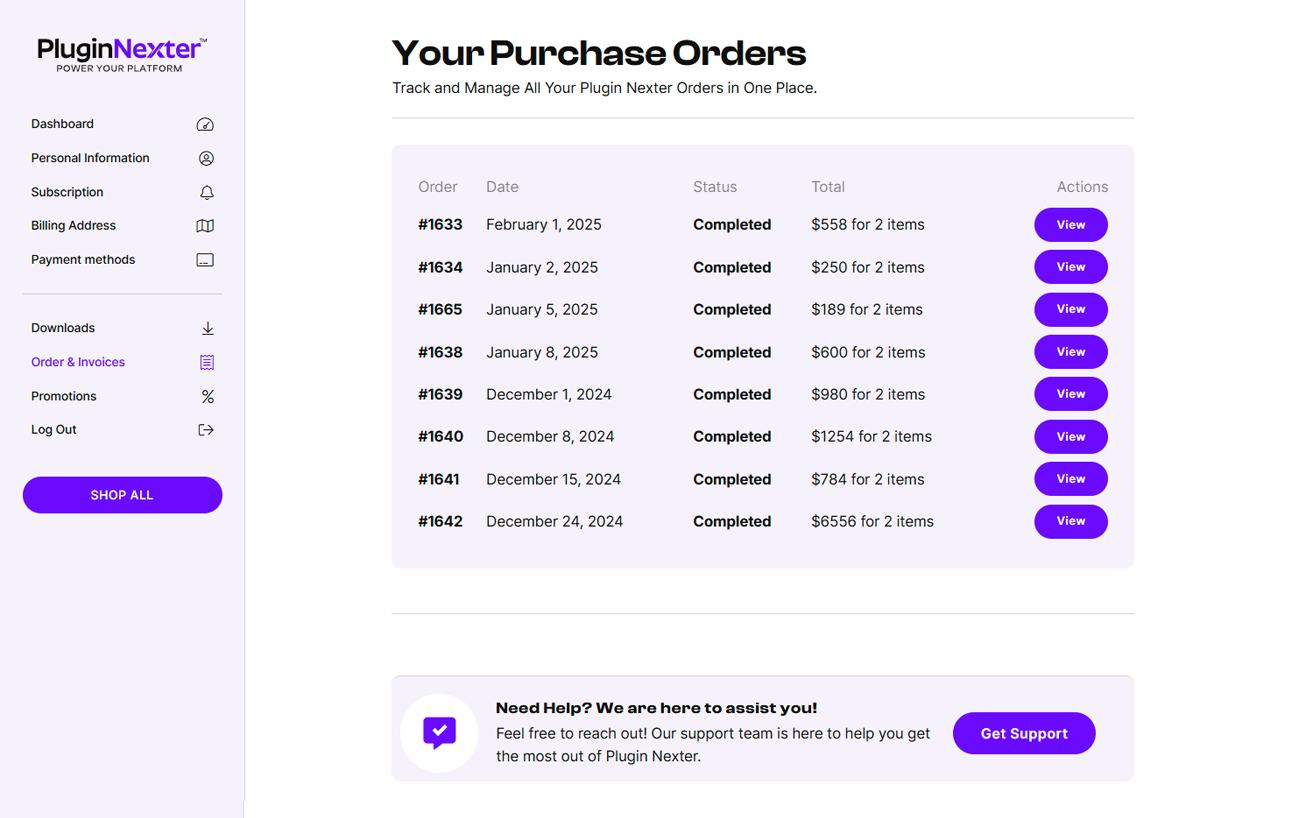Click the Order & Invoices list icon
The image size is (1300, 818).
pos(207,362)
